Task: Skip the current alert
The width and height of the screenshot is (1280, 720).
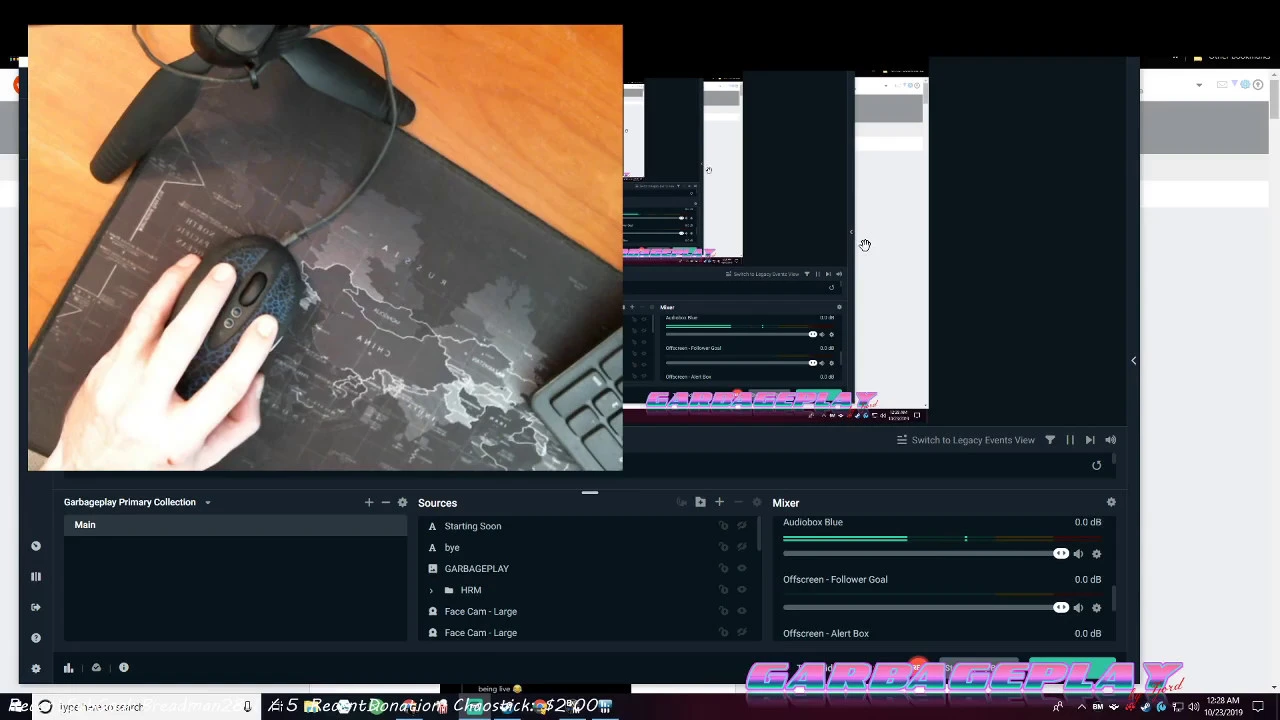Action: tap(1090, 440)
